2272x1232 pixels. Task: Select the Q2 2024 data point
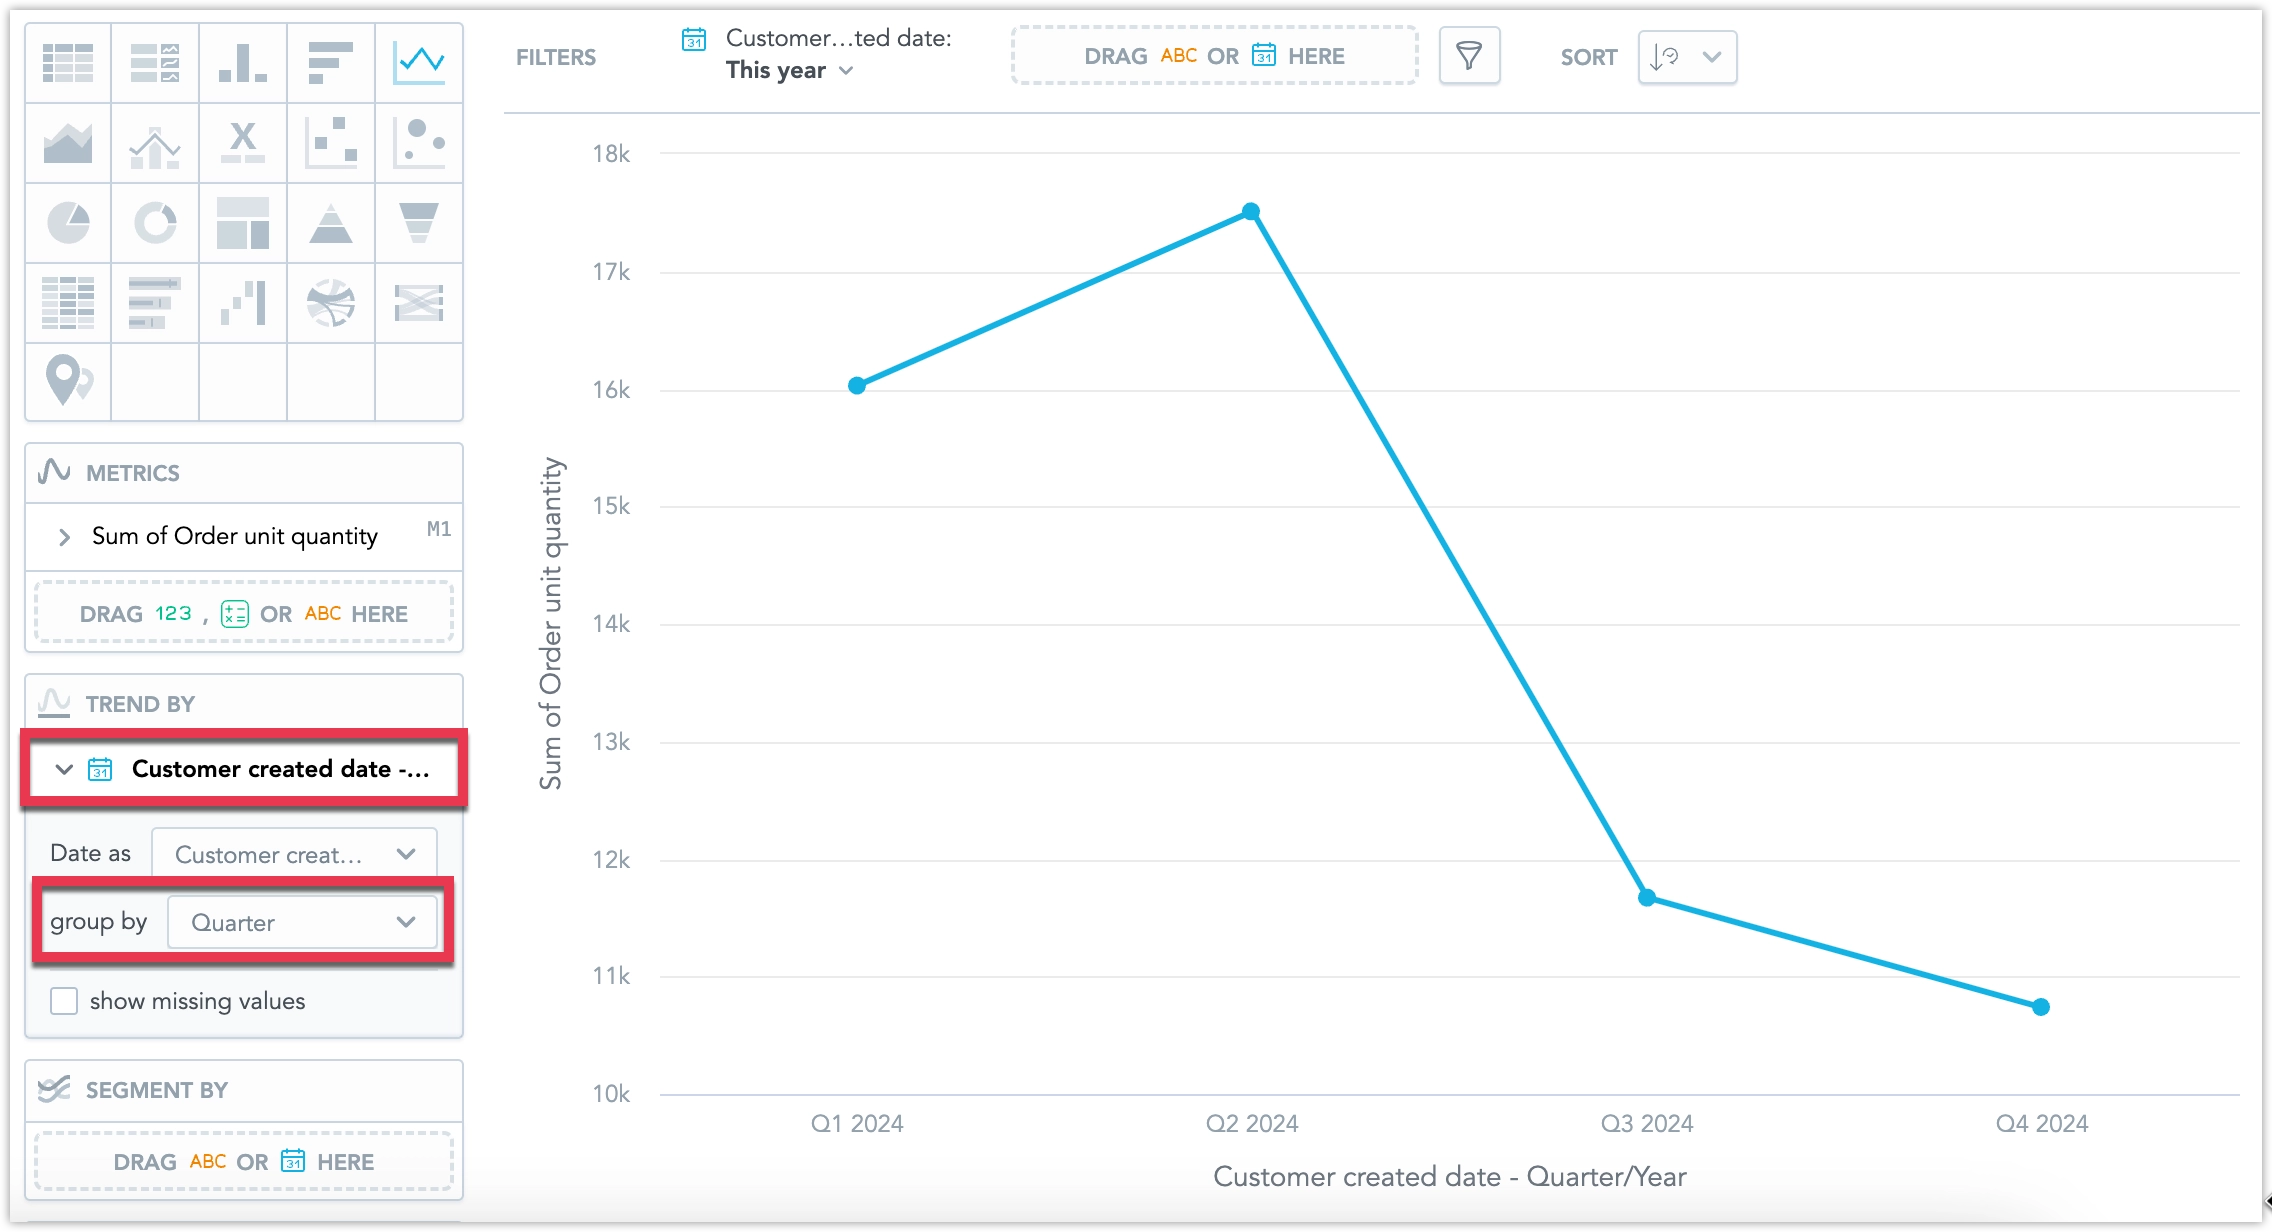pos(1251,210)
